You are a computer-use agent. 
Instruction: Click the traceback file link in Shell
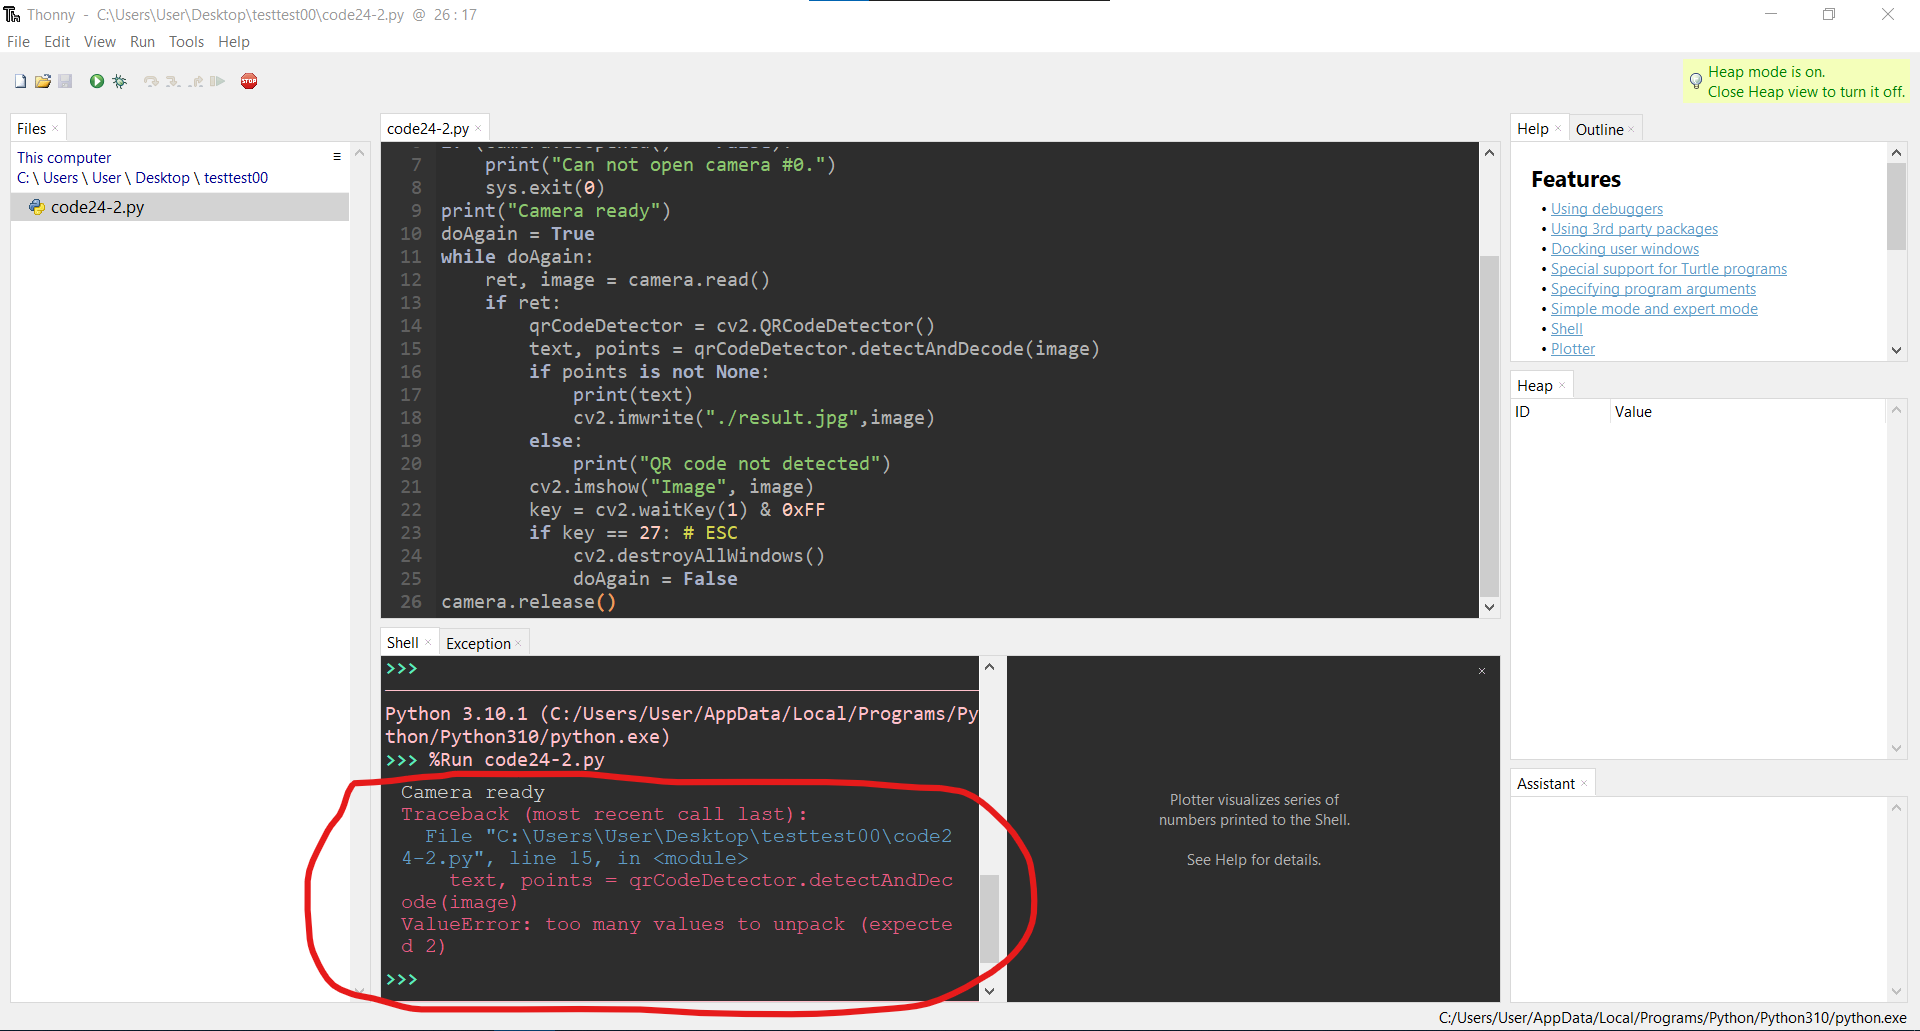click(x=676, y=847)
